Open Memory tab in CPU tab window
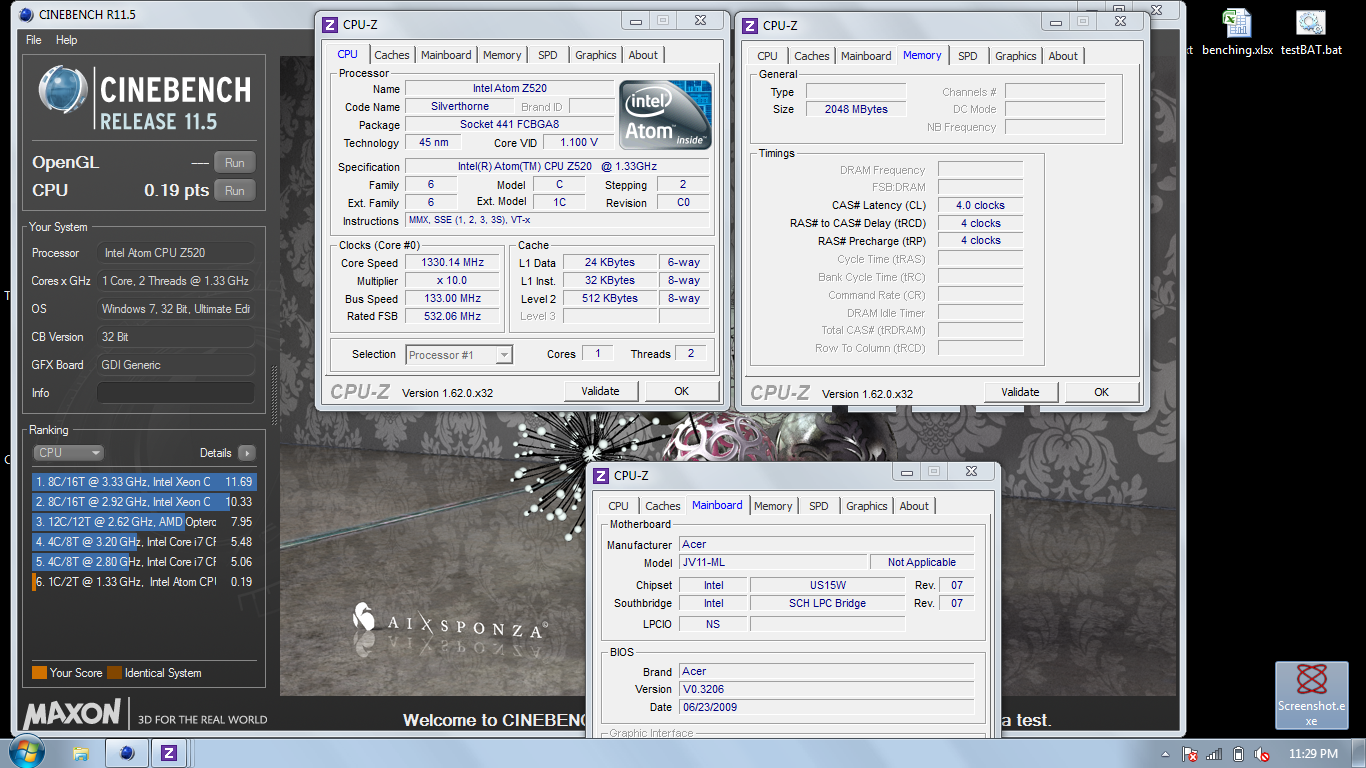This screenshot has width=1366, height=768. (502, 56)
